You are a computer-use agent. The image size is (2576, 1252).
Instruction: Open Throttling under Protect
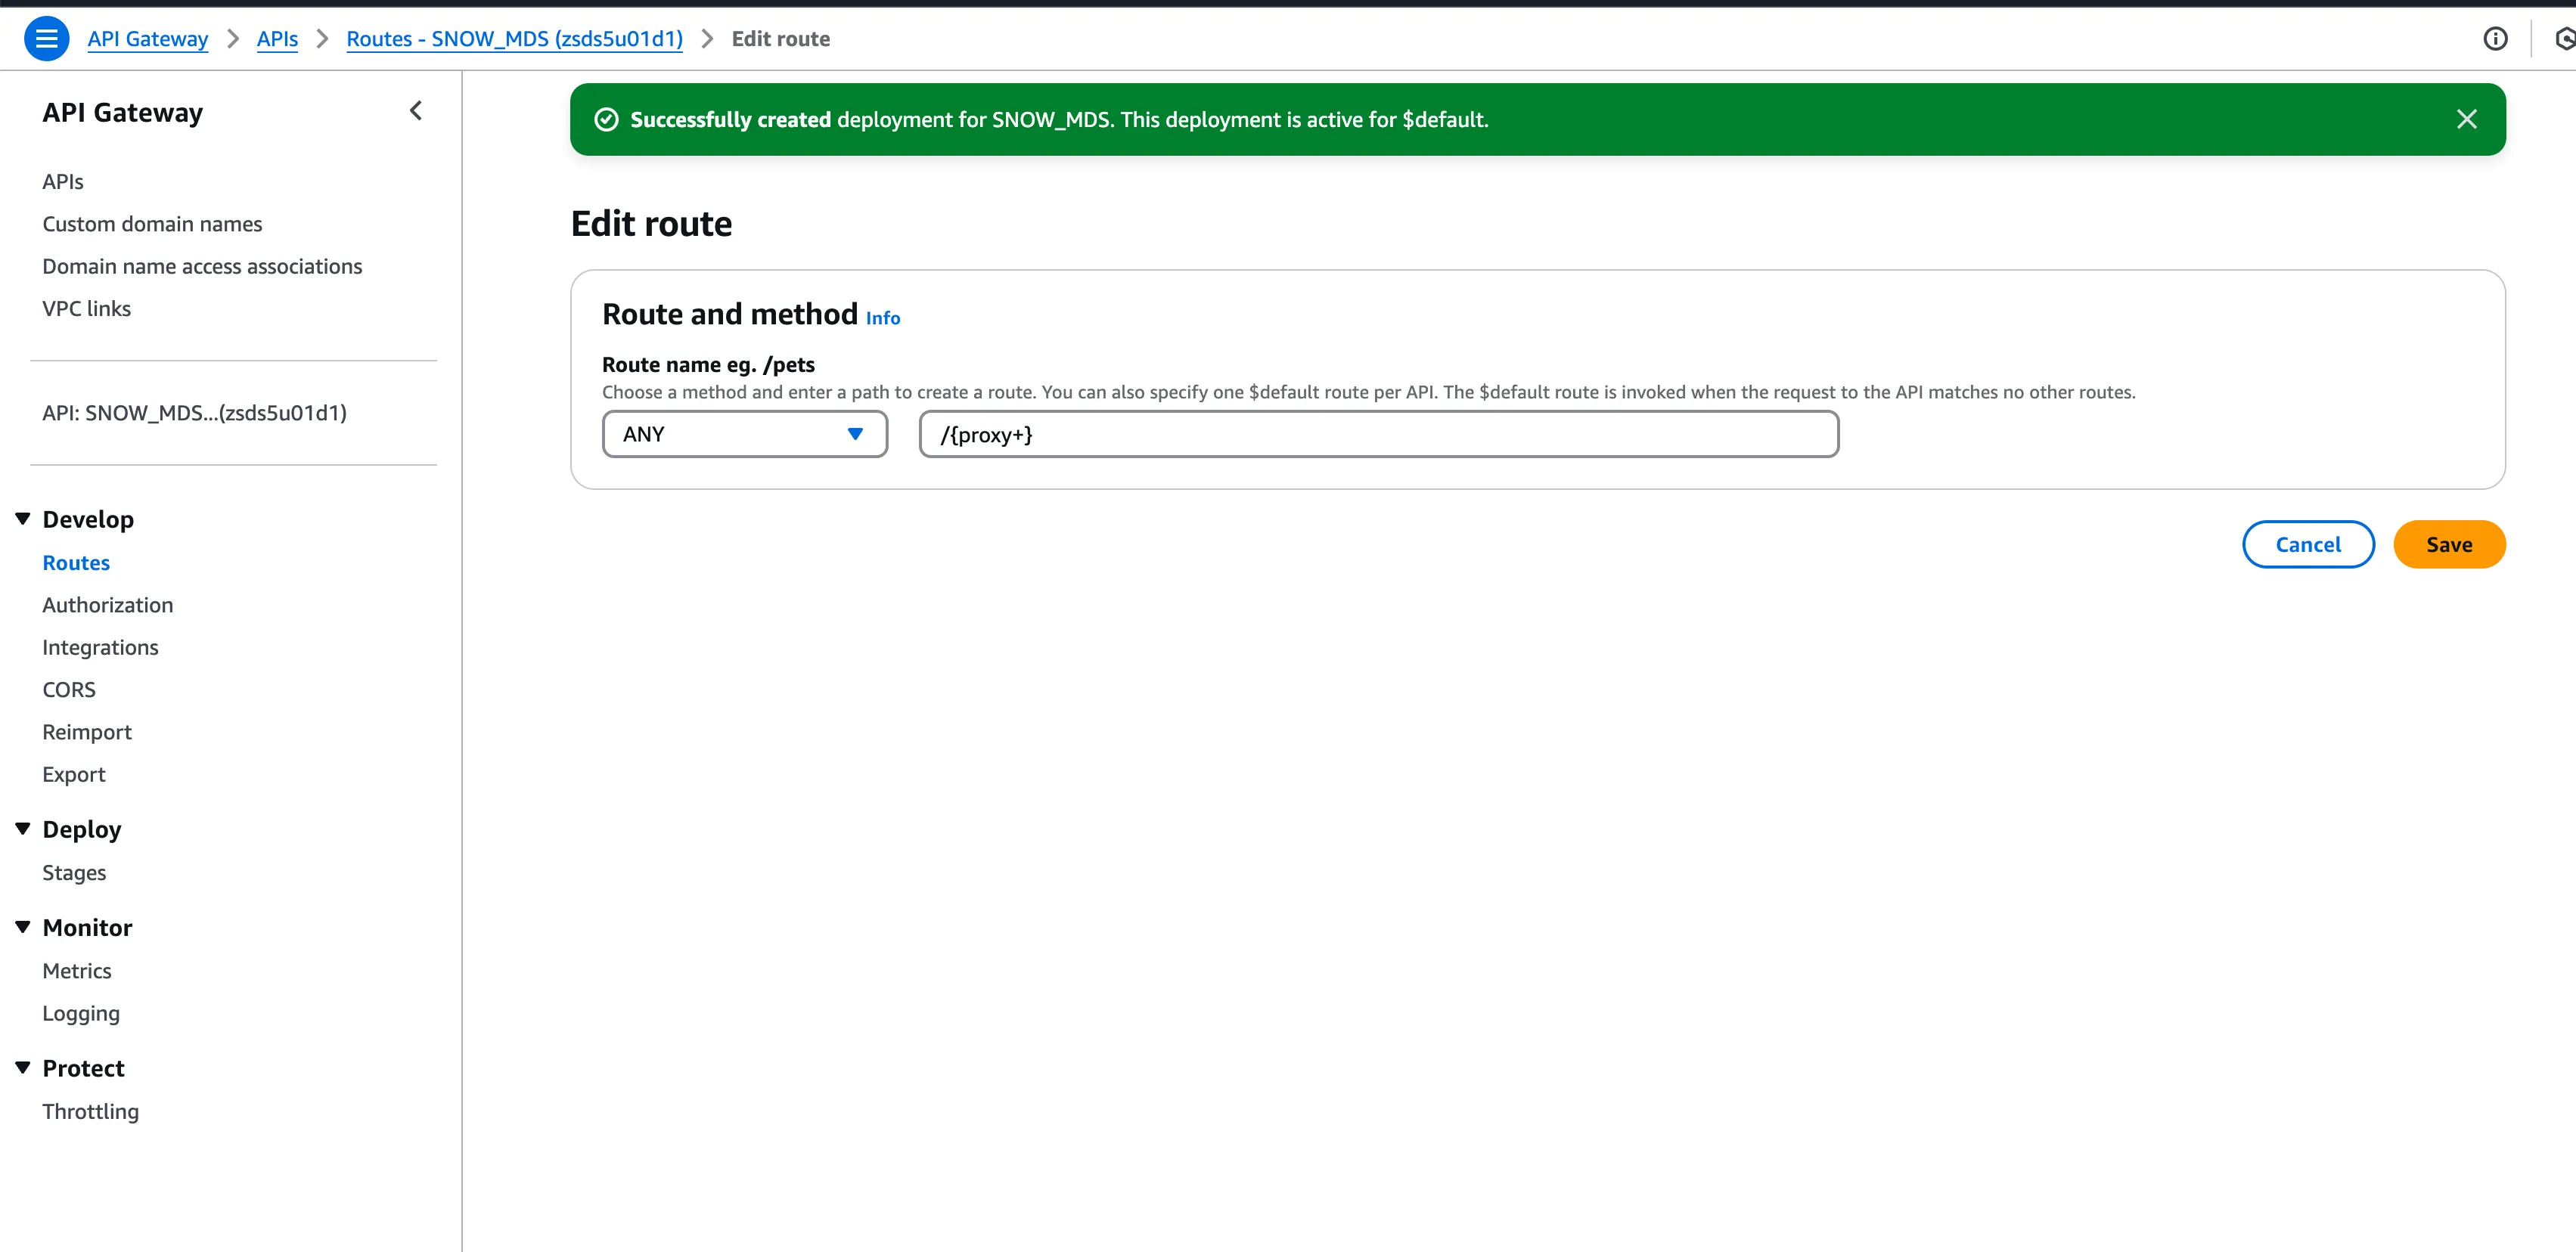tap(90, 1112)
